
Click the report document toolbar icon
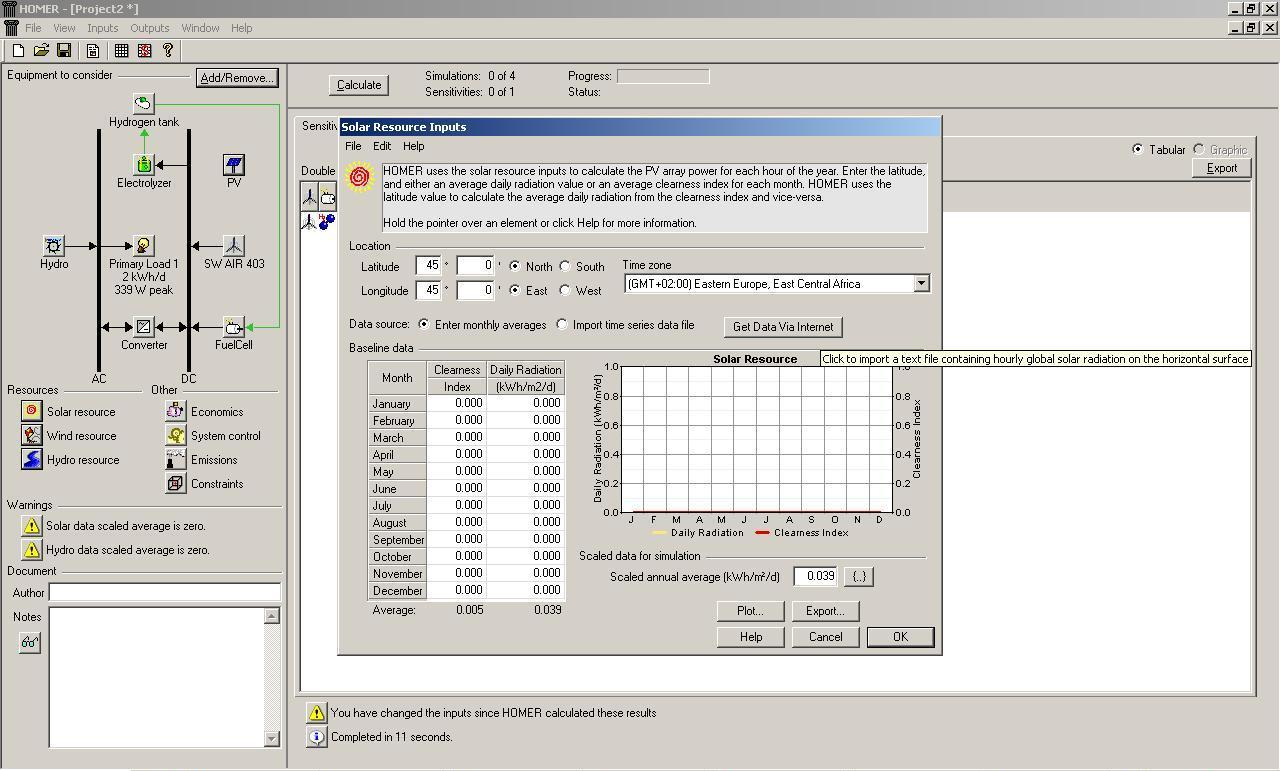[x=93, y=50]
